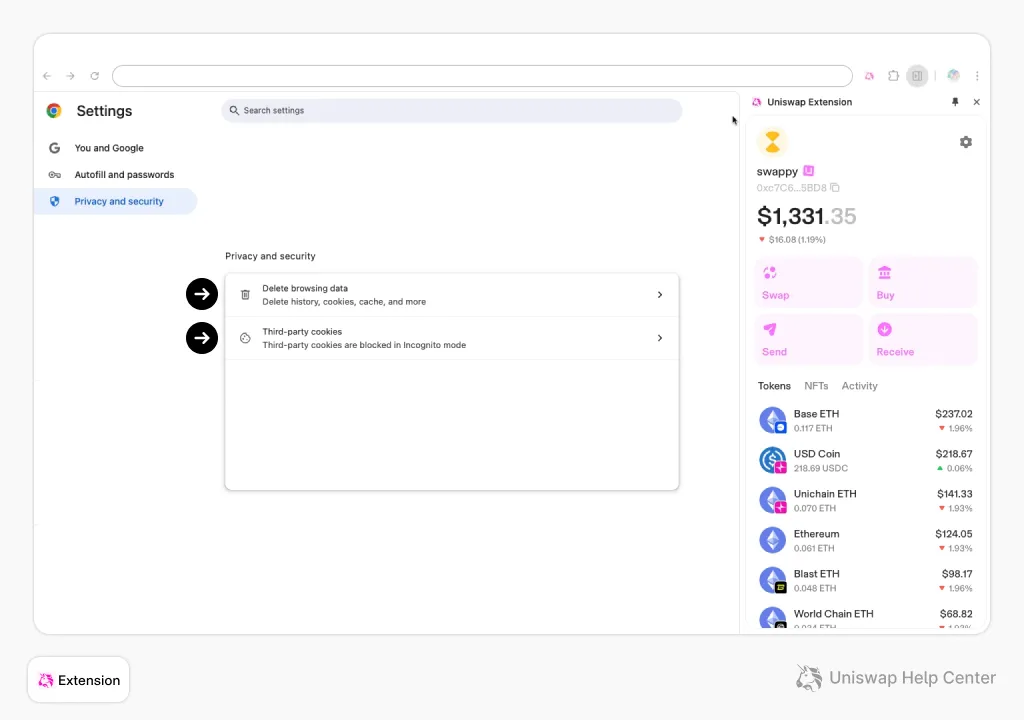Reload the page with the refresh icon
This screenshot has height=720, width=1024.
[95, 76]
